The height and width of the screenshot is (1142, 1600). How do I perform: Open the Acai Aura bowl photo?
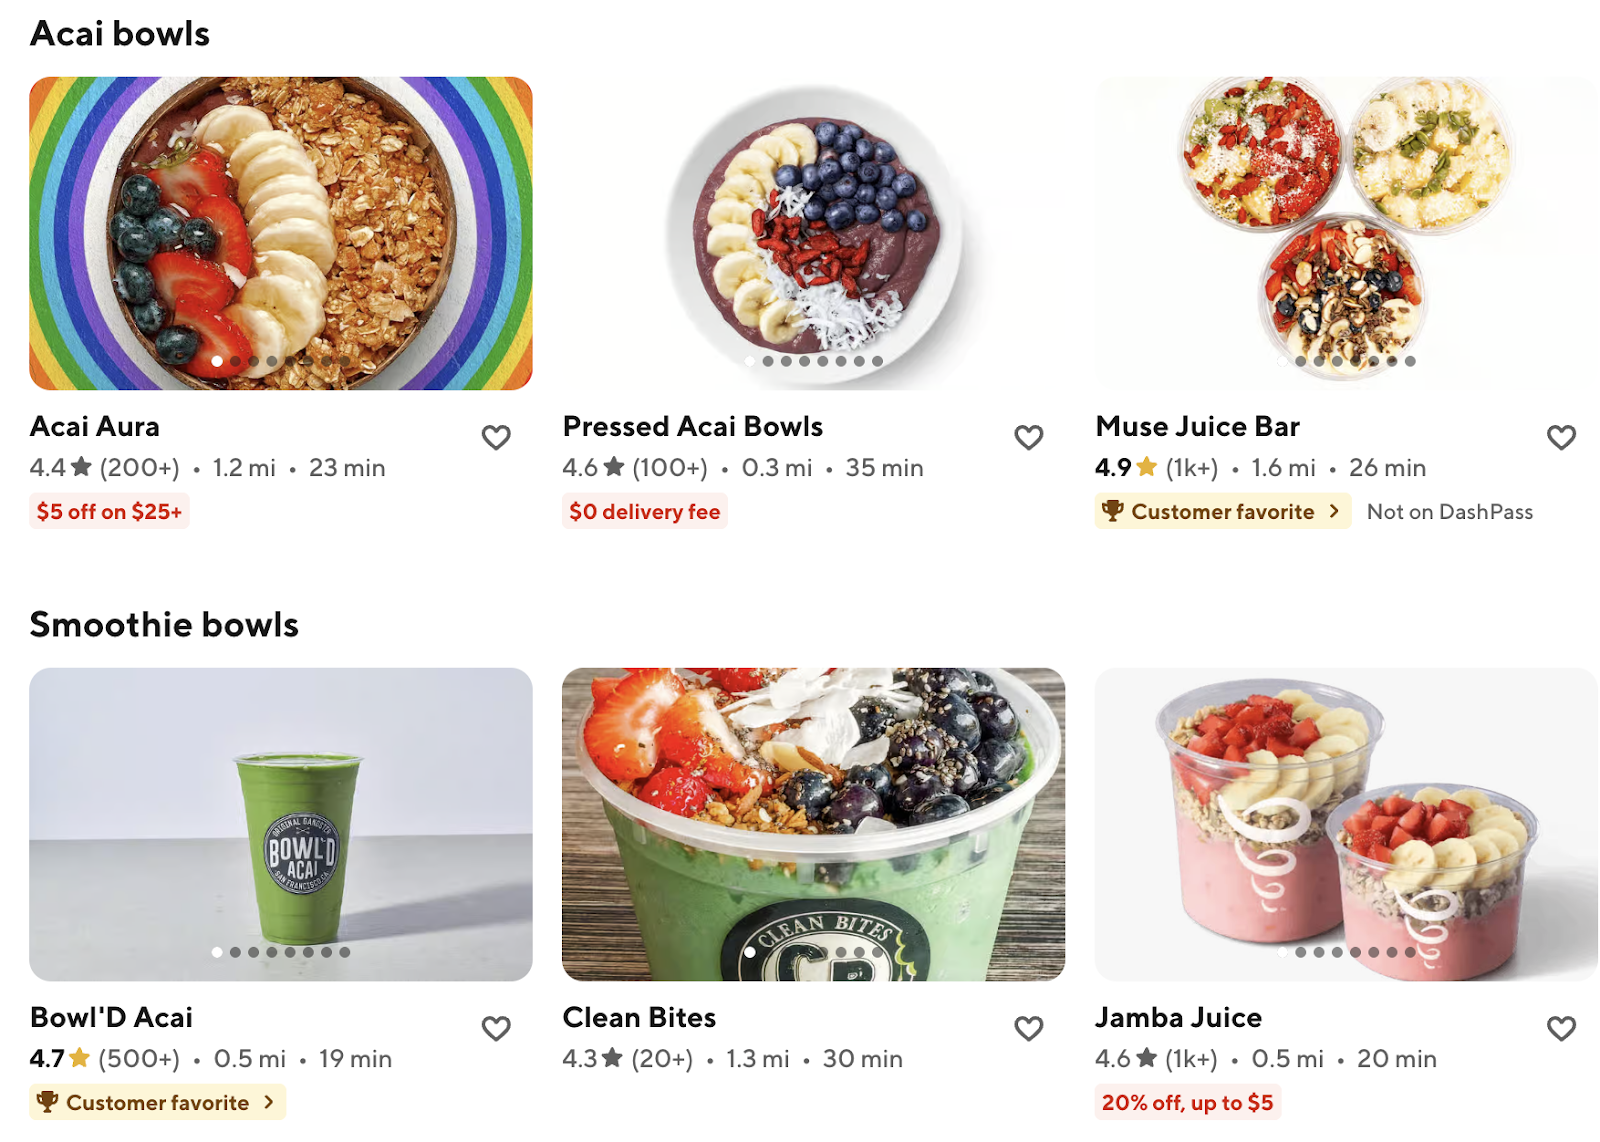[281, 233]
